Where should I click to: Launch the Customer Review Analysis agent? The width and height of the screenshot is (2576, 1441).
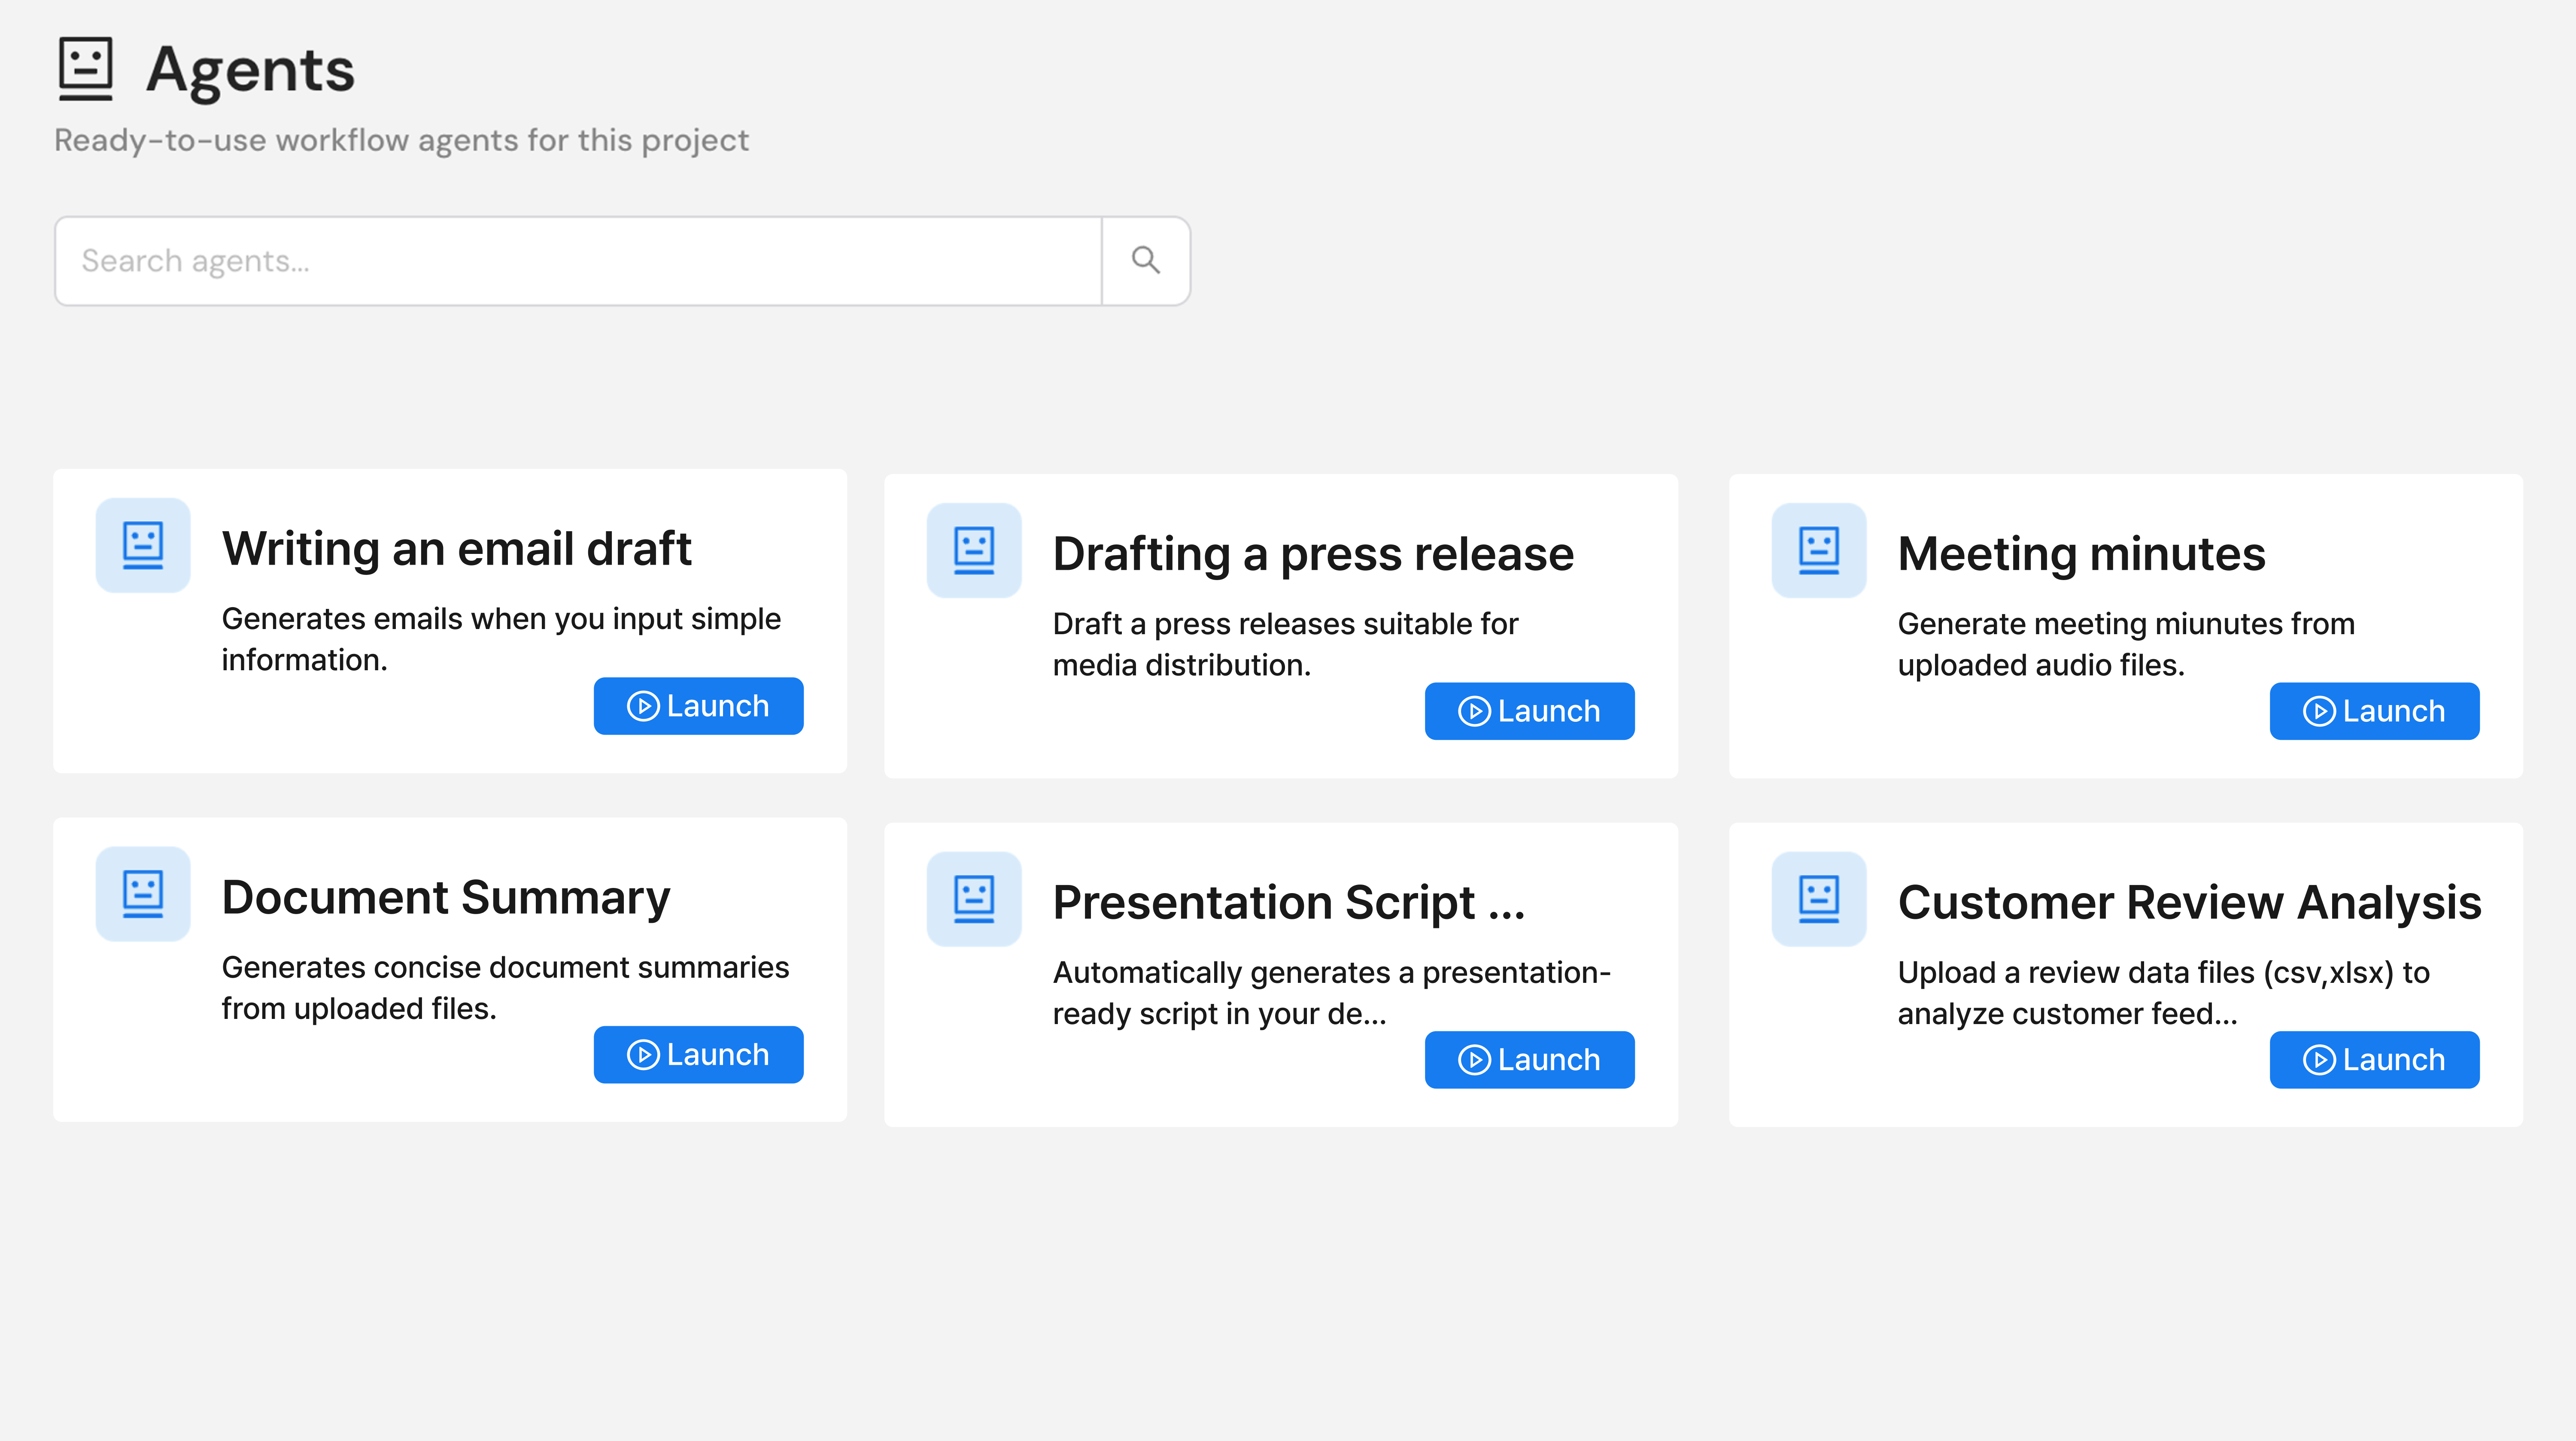[2375, 1060]
